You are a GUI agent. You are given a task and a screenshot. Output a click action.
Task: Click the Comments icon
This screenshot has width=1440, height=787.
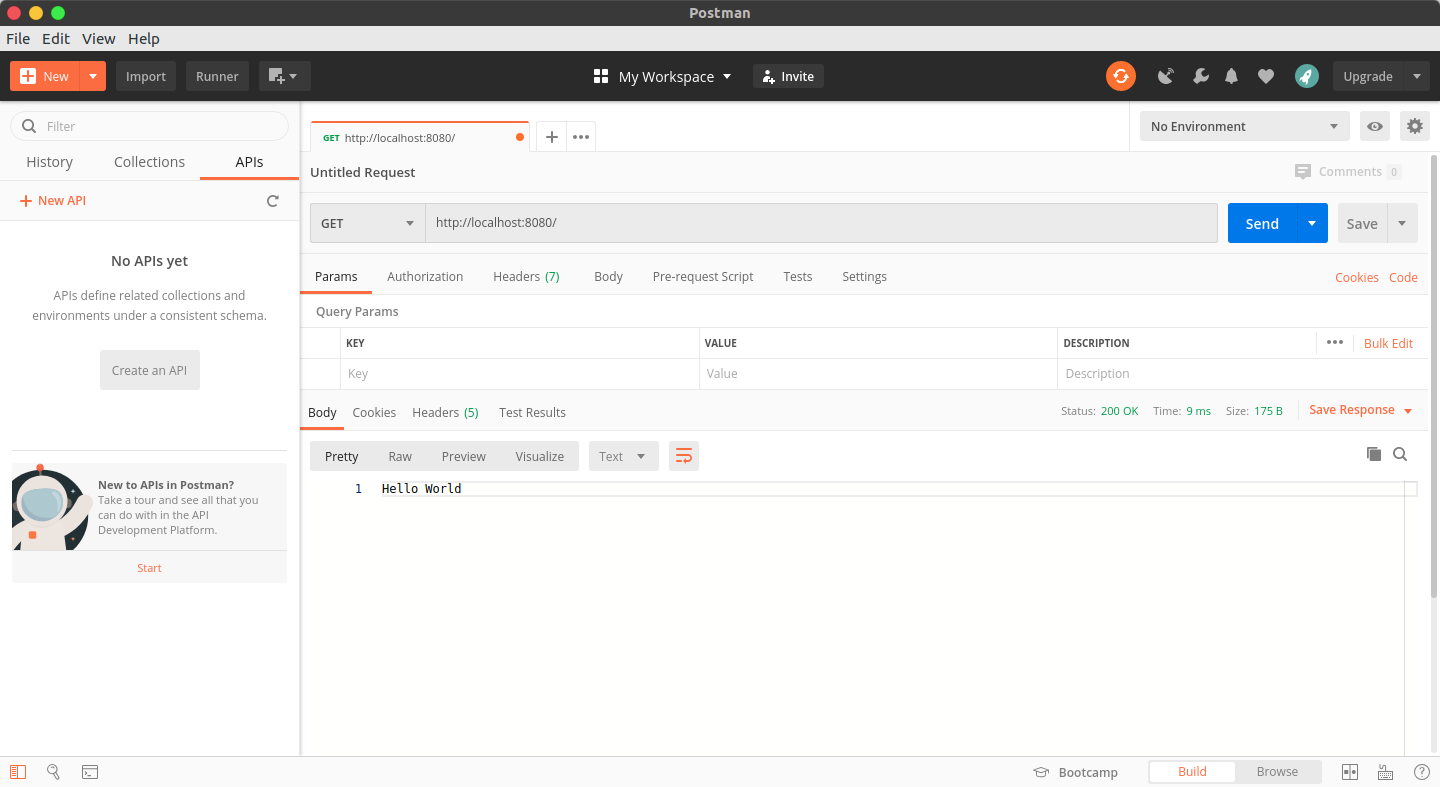pyautogui.click(x=1302, y=171)
